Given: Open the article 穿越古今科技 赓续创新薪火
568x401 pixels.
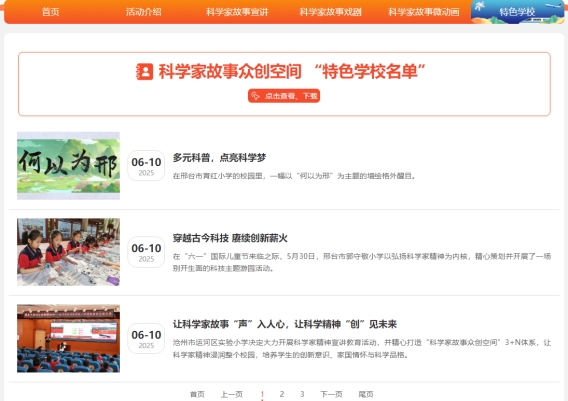Looking at the screenshot, I should point(230,238).
